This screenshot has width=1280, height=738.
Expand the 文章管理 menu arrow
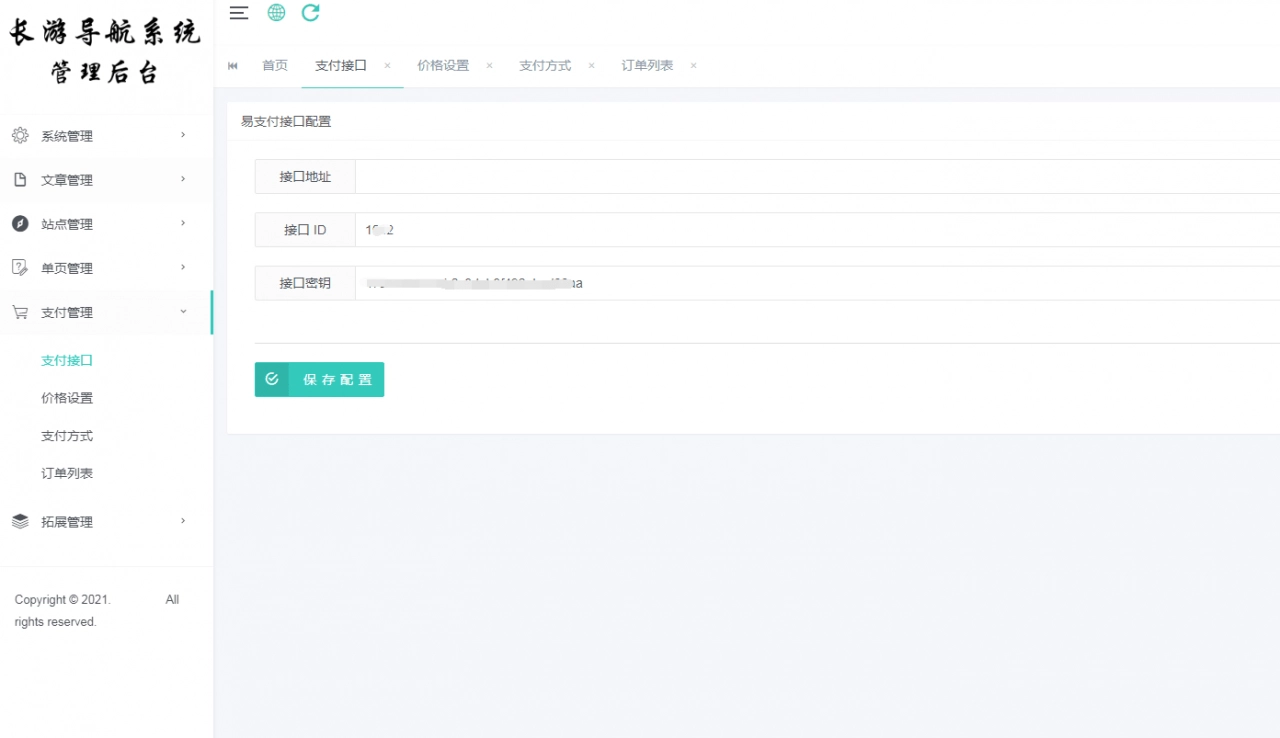(183, 179)
